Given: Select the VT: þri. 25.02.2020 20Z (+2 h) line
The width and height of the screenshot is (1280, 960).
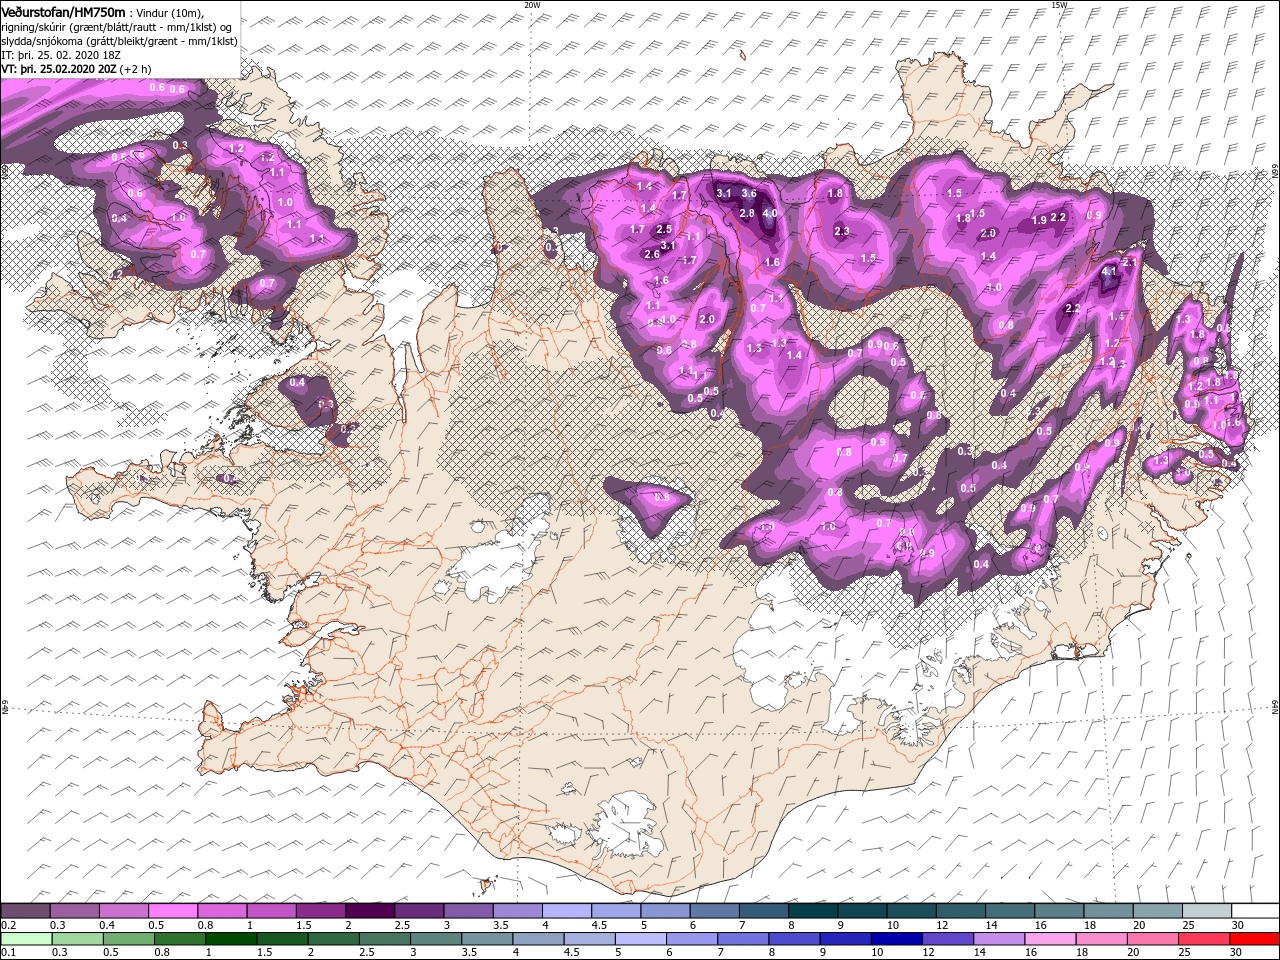Looking at the screenshot, I should click(77, 69).
